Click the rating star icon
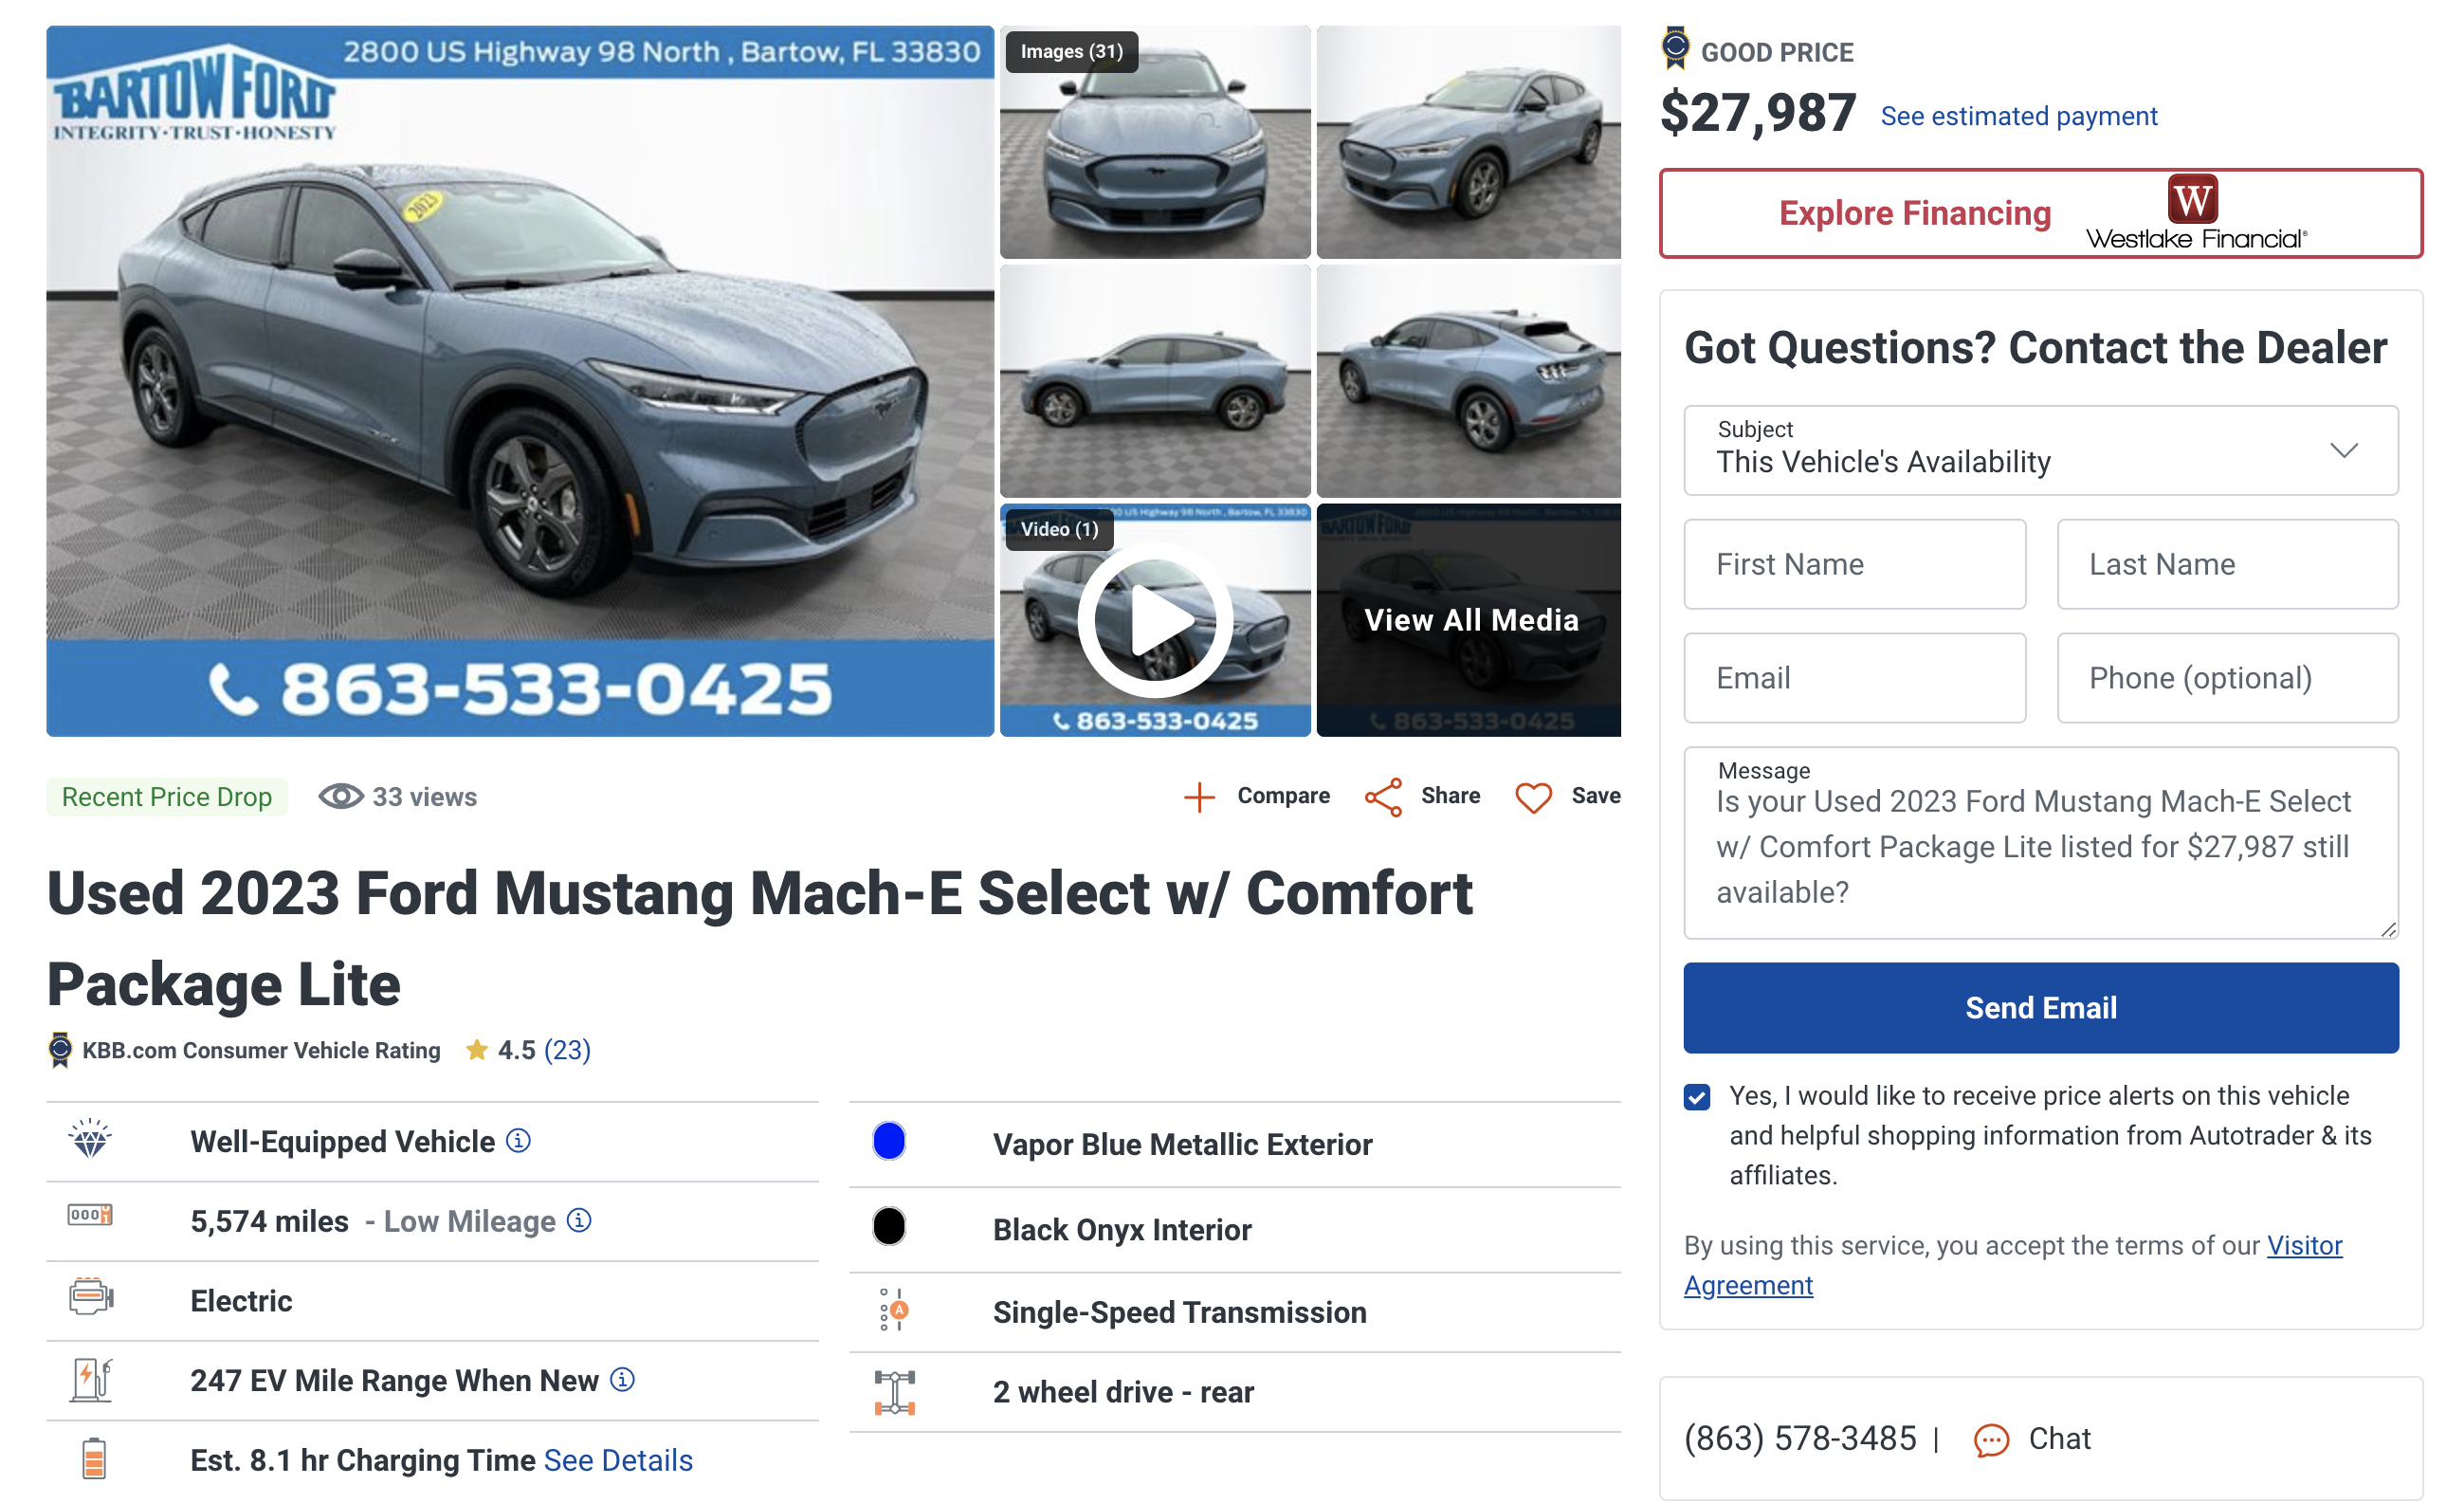Screen dimensions: 2464x1503 477,1049
